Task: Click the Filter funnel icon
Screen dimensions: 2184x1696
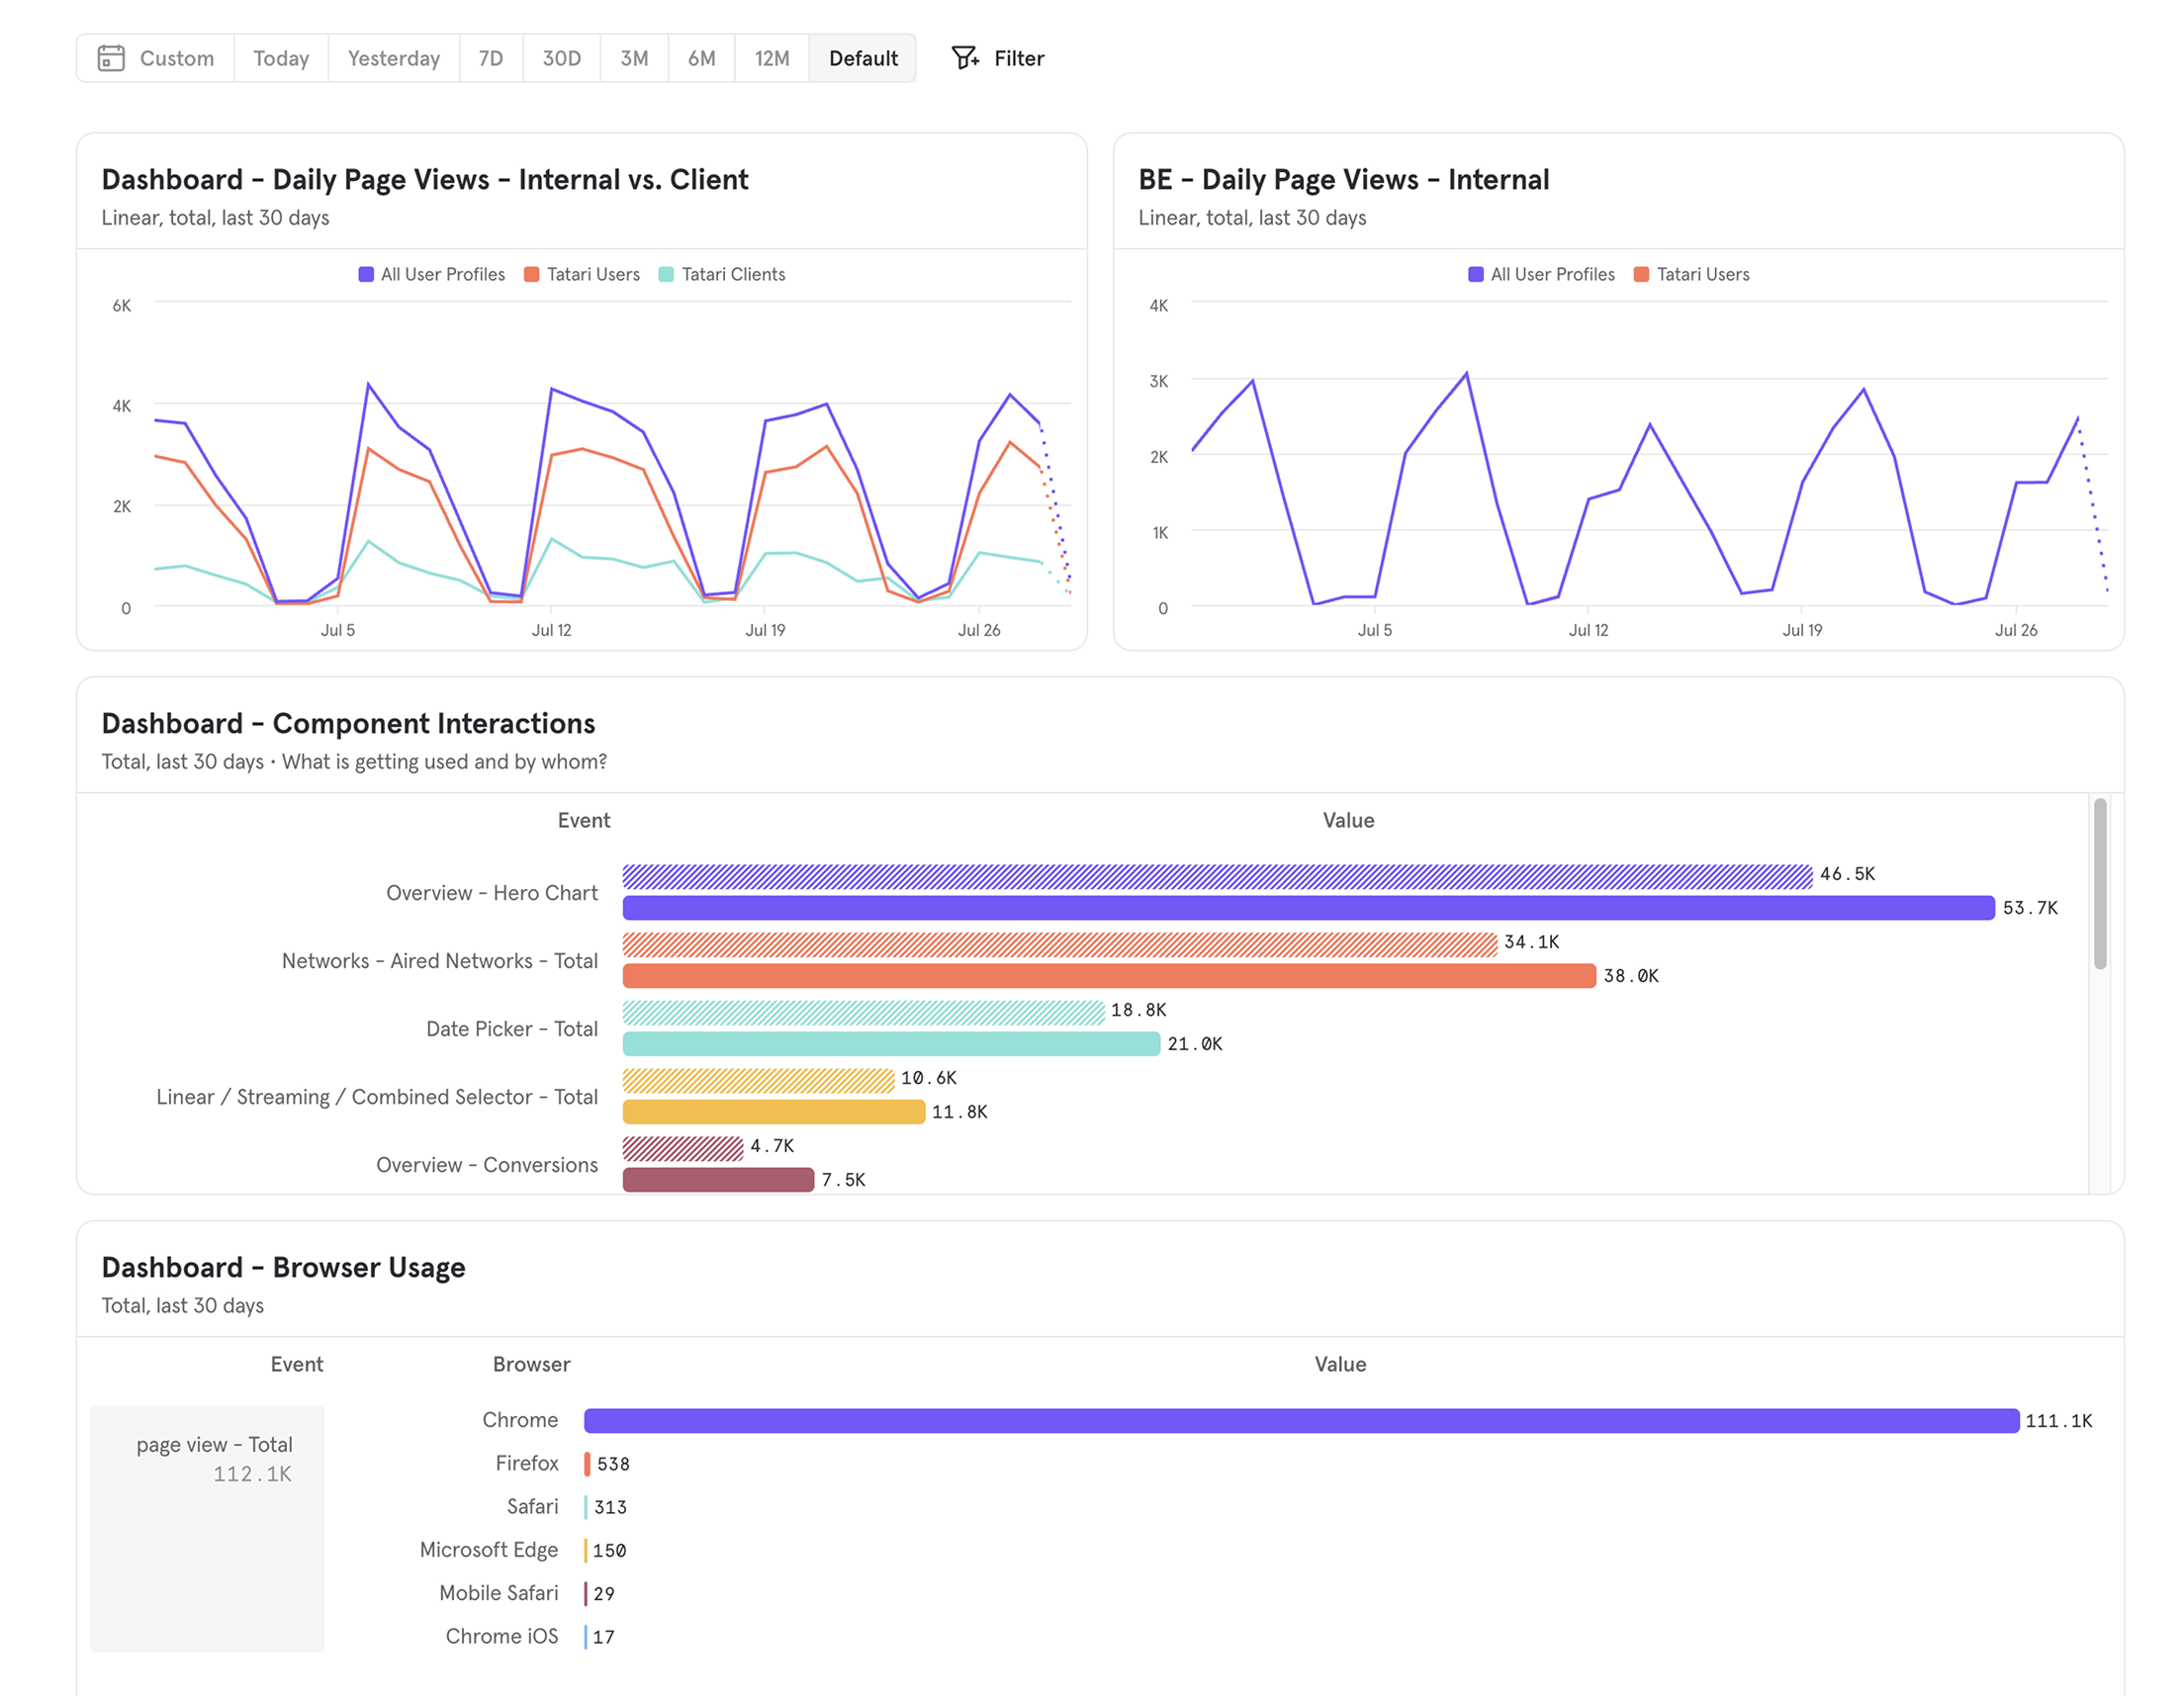Action: click(x=964, y=58)
